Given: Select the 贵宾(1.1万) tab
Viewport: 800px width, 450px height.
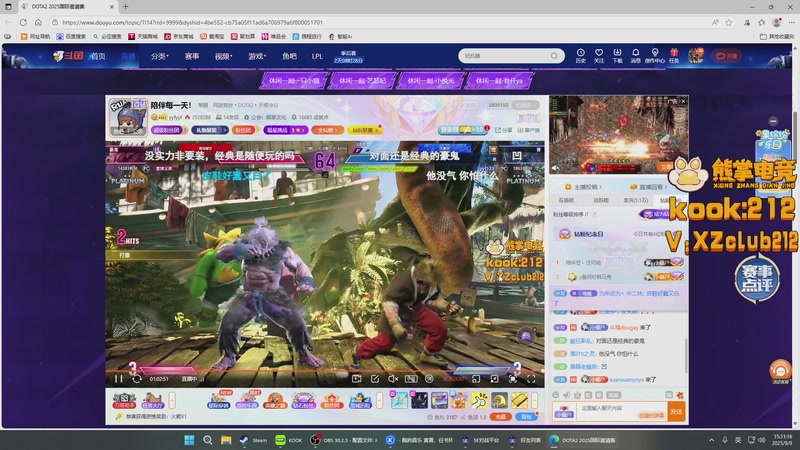Looking at the screenshot, I should pos(635,201).
